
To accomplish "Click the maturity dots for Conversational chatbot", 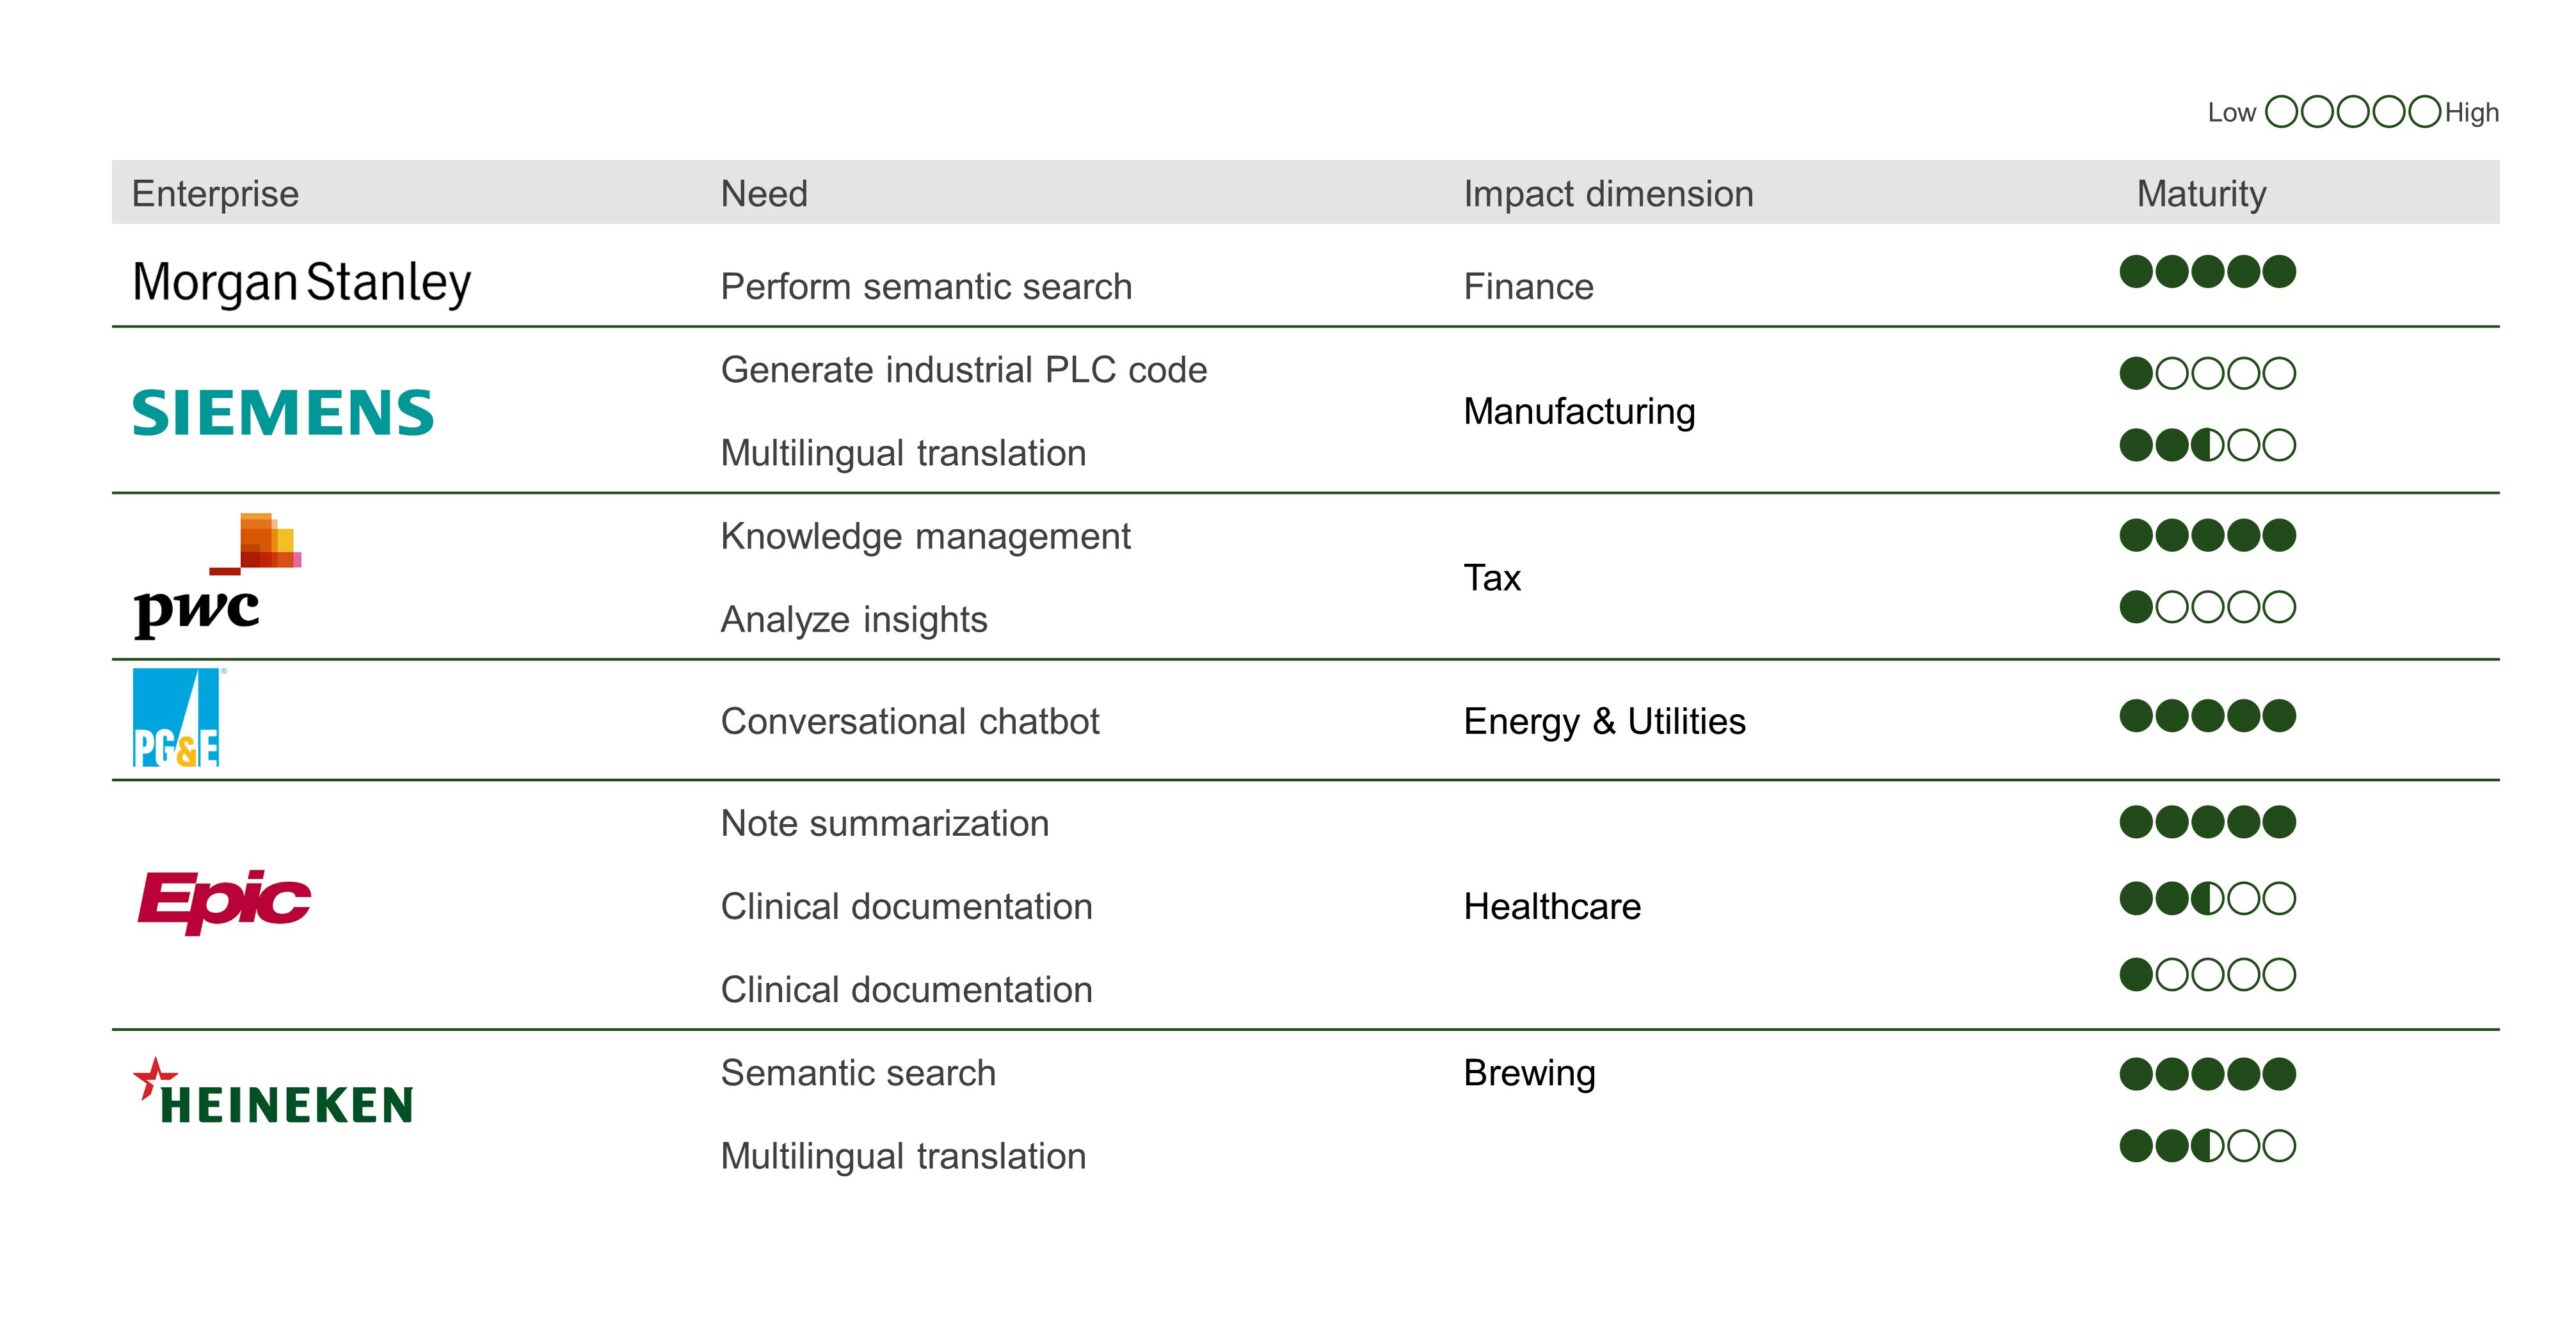I will (x=2207, y=716).
